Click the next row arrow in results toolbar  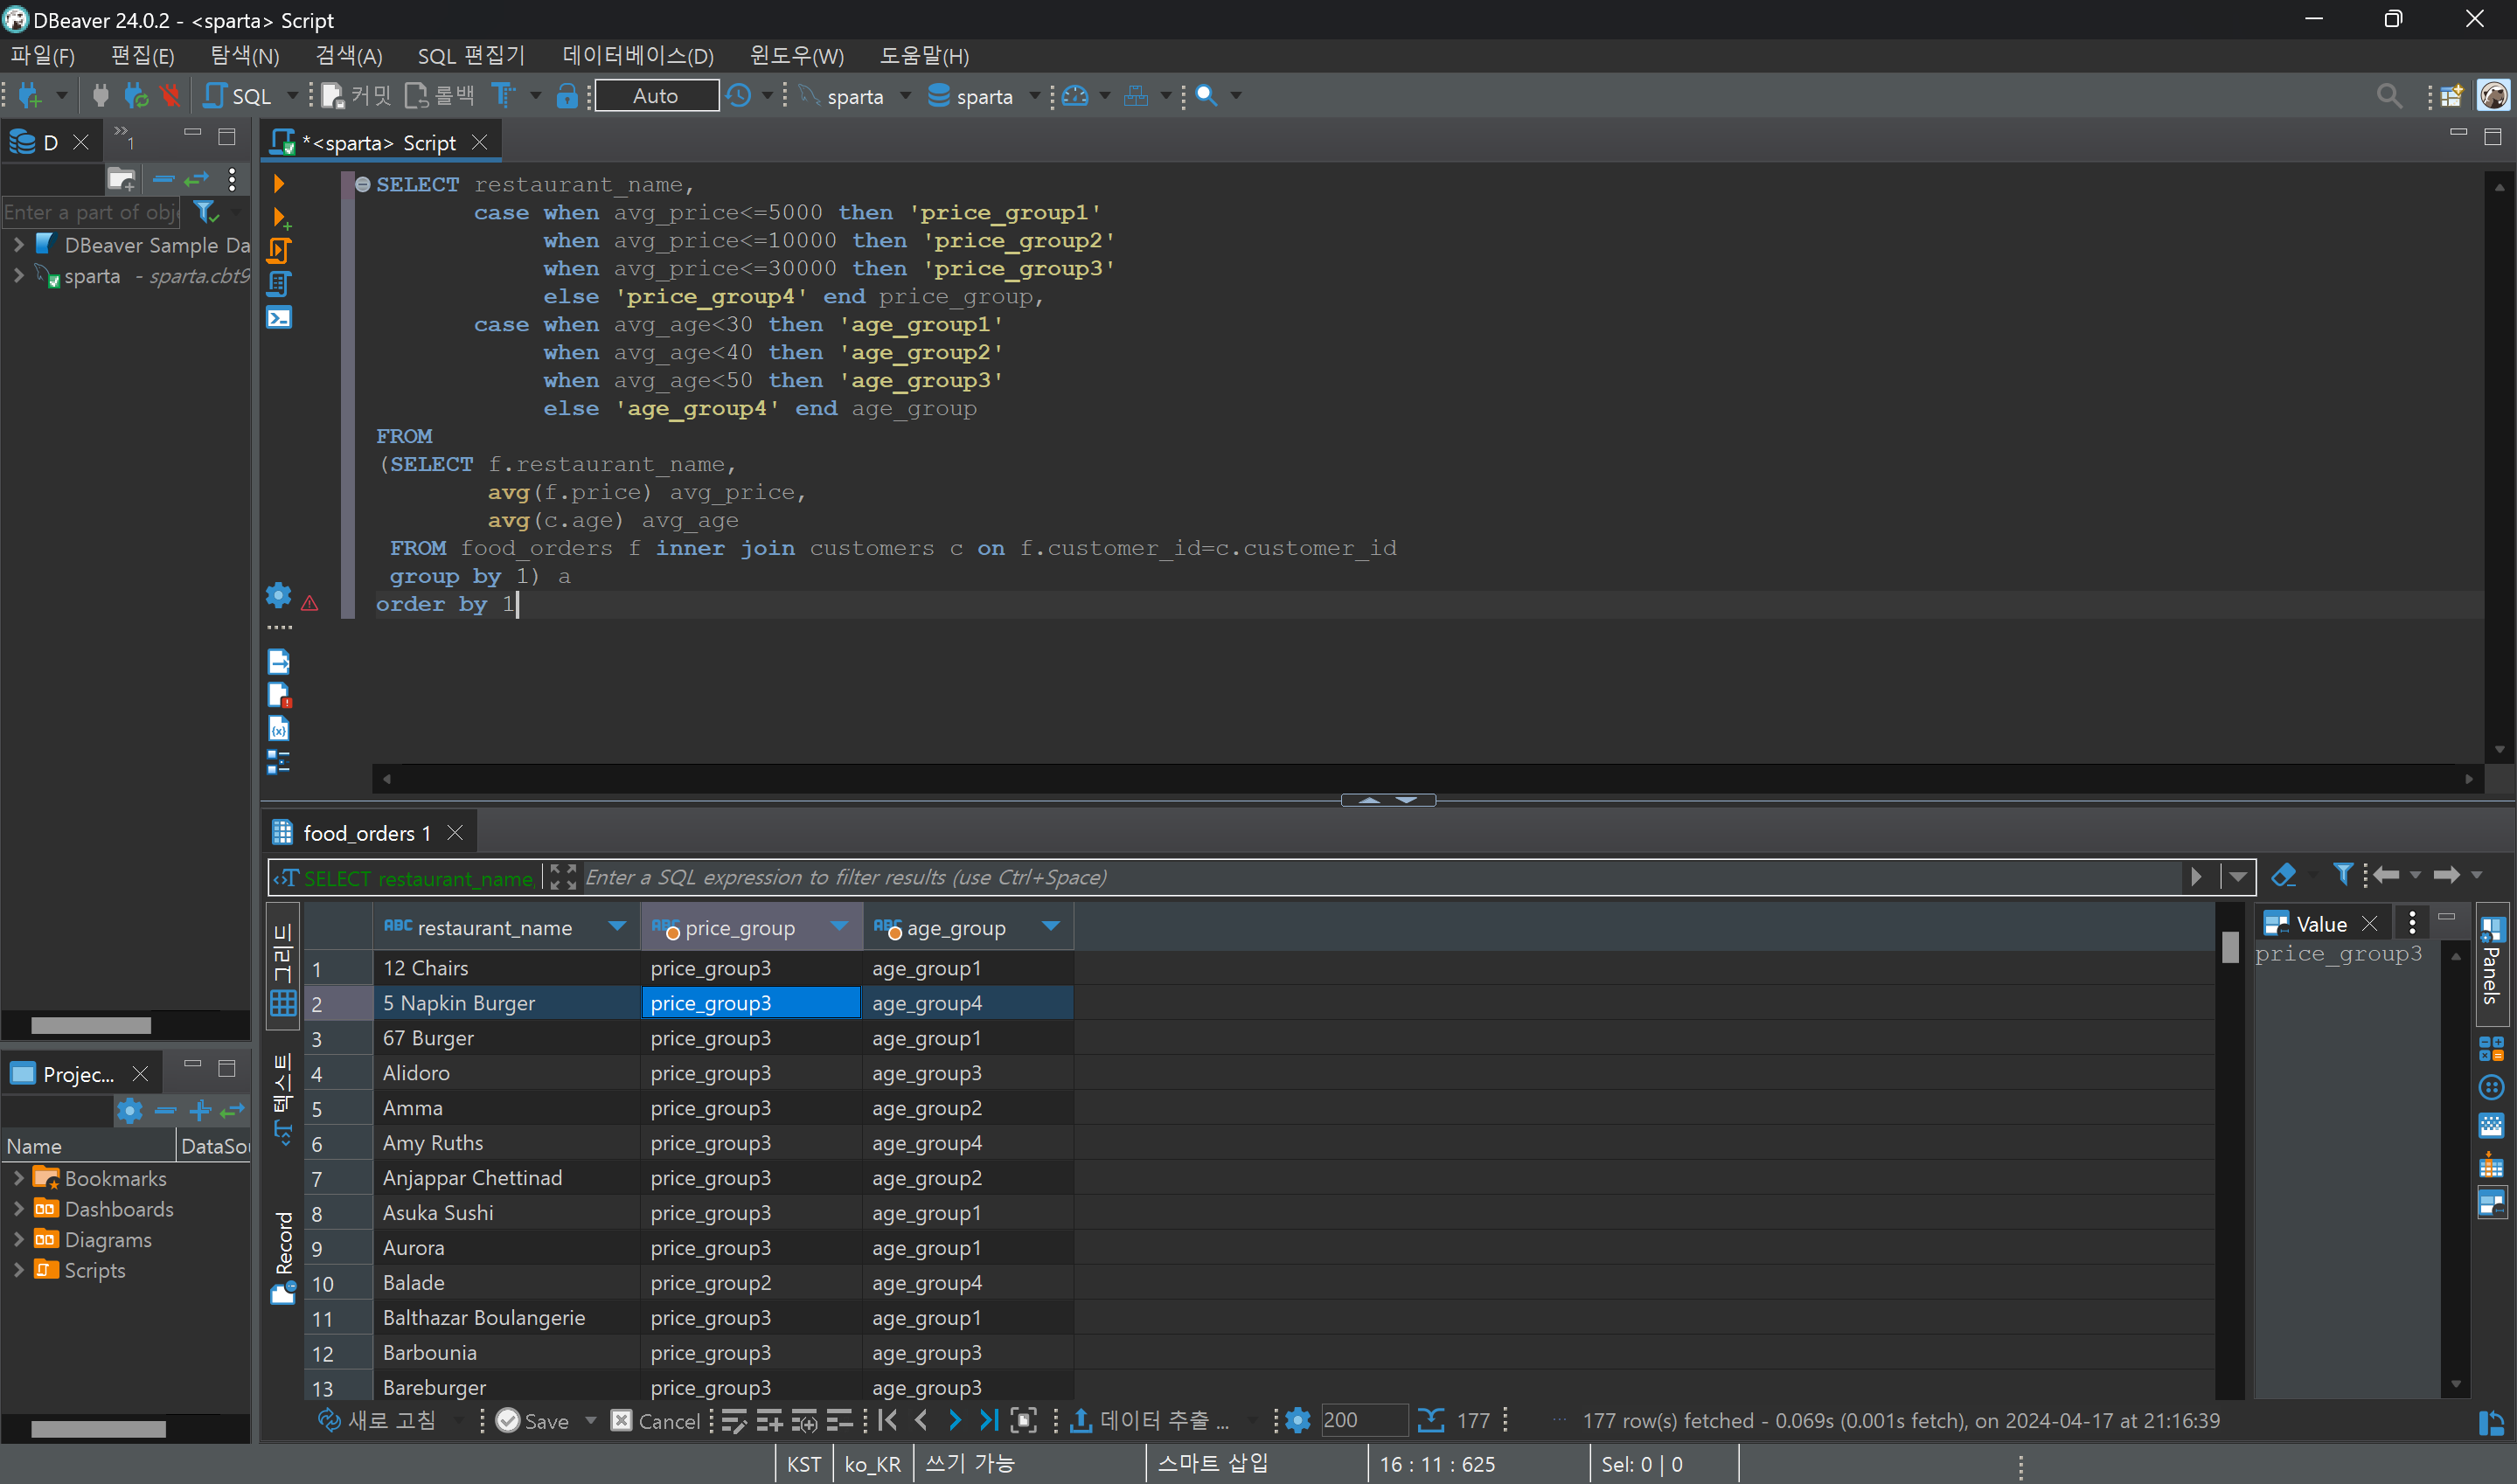(x=955, y=1420)
